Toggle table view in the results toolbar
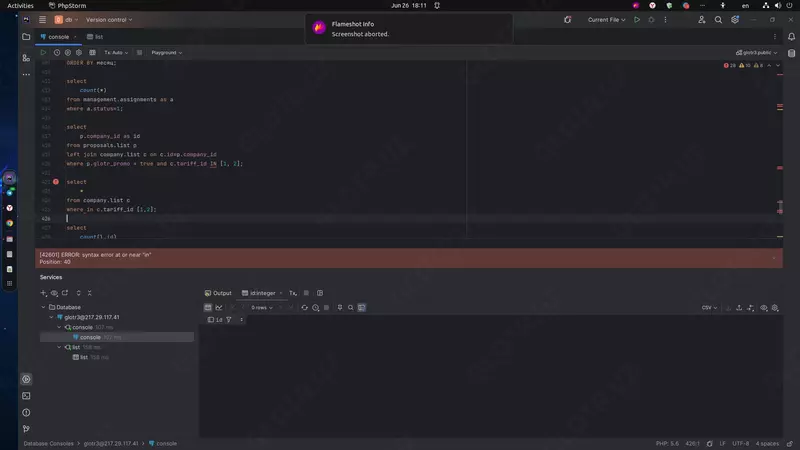Image resolution: width=800 pixels, height=450 pixels. tap(208, 307)
